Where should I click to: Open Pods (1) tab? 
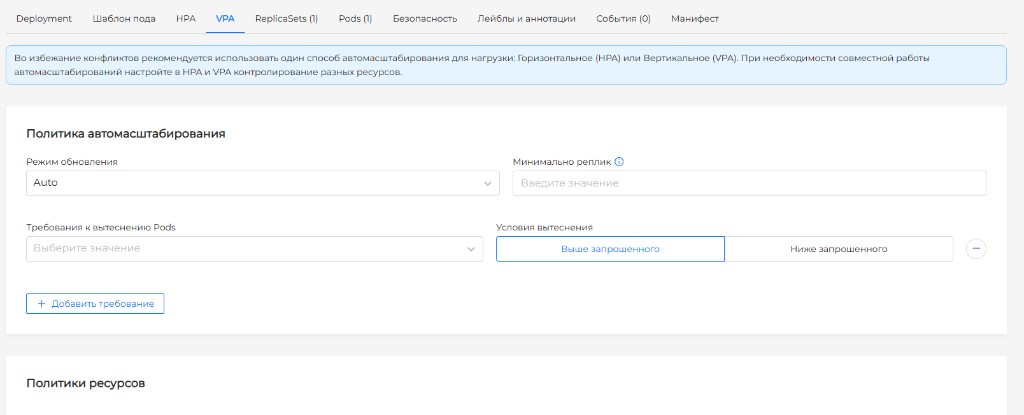point(355,18)
